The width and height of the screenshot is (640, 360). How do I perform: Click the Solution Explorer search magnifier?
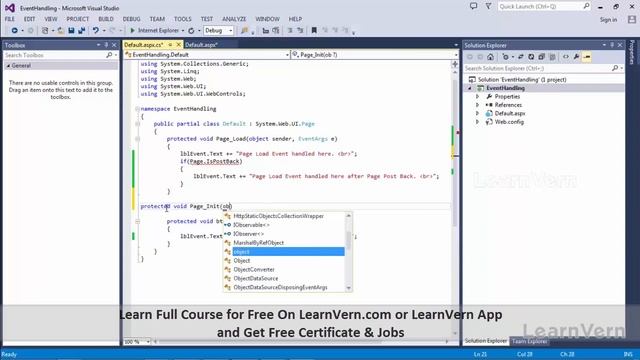point(615,69)
